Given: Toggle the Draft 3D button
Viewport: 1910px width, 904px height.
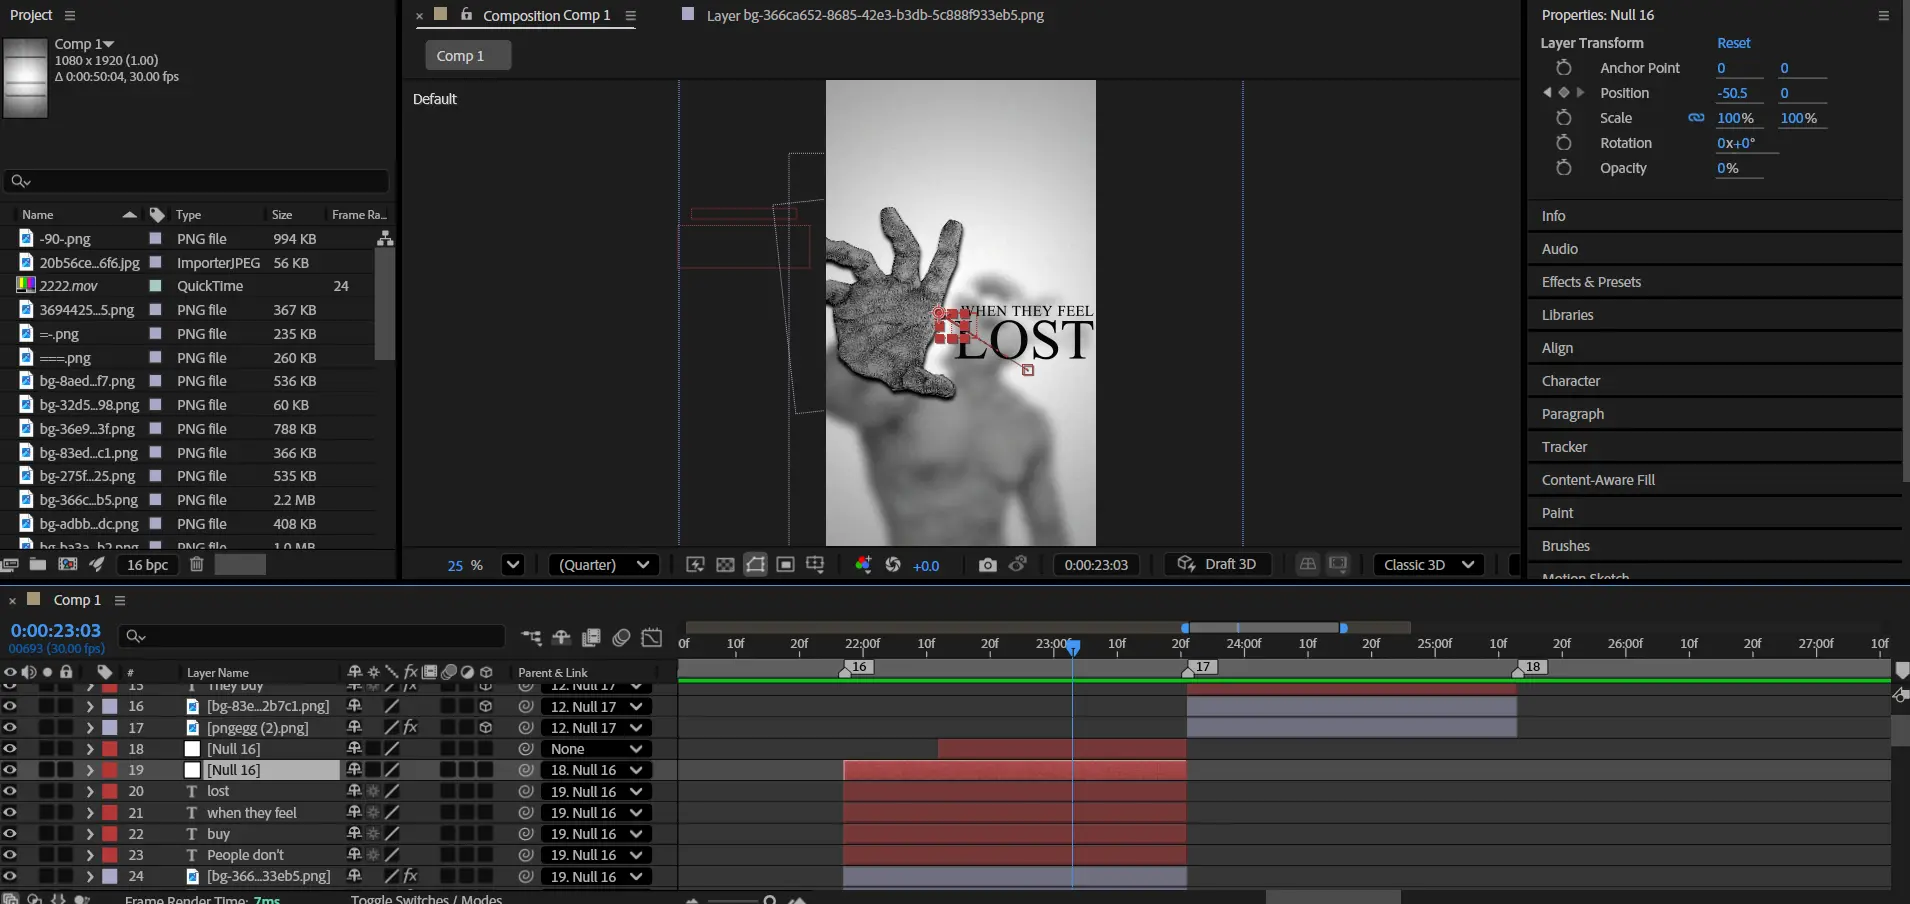Looking at the screenshot, I should 1217,565.
